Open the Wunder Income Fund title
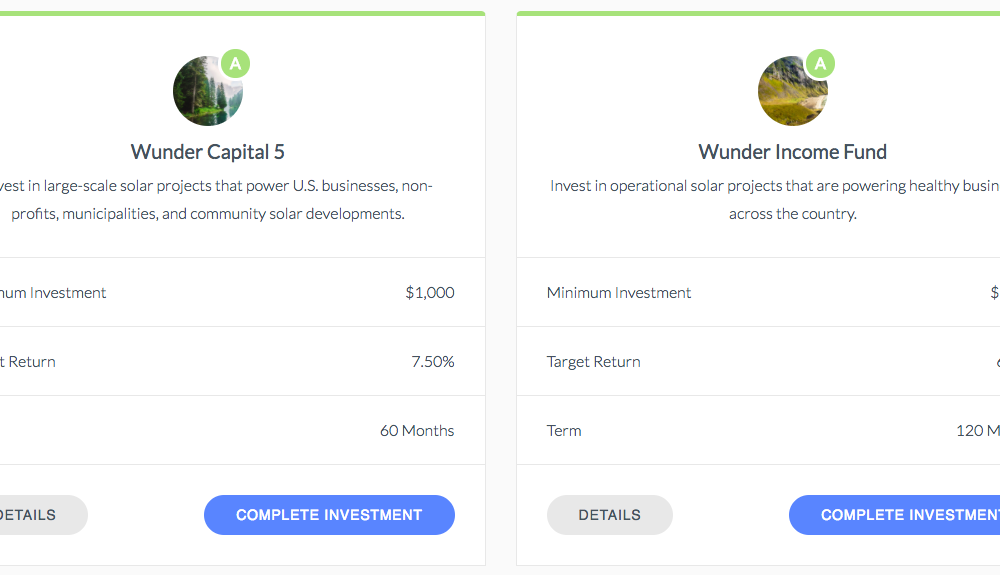The width and height of the screenshot is (1000, 575). pos(793,152)
